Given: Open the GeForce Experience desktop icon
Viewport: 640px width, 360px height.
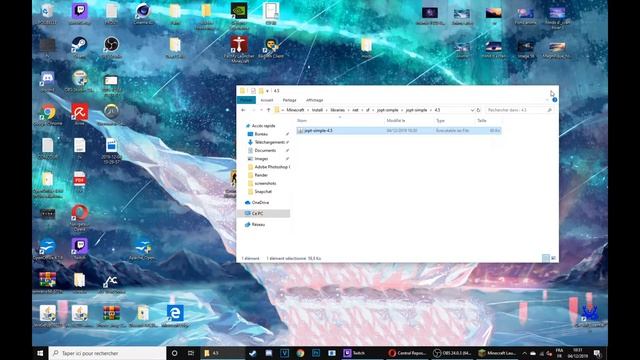Looking at the screenshot, I should point(239,15).
